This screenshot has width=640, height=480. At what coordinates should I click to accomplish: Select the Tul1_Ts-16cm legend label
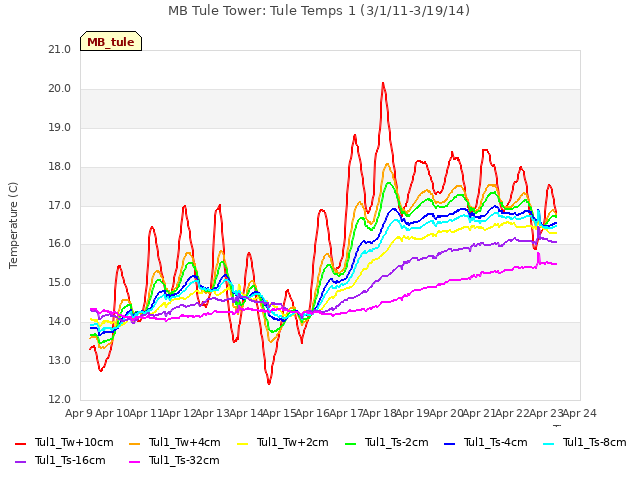click(70, 460)
